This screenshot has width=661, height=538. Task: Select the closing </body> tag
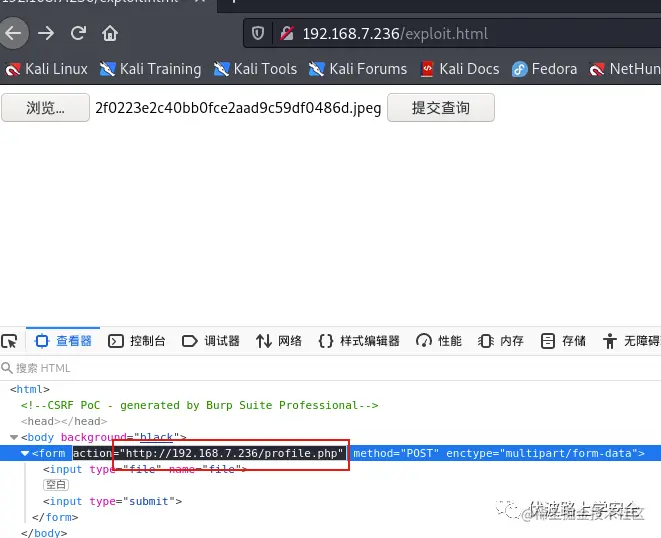coord(44,533)
